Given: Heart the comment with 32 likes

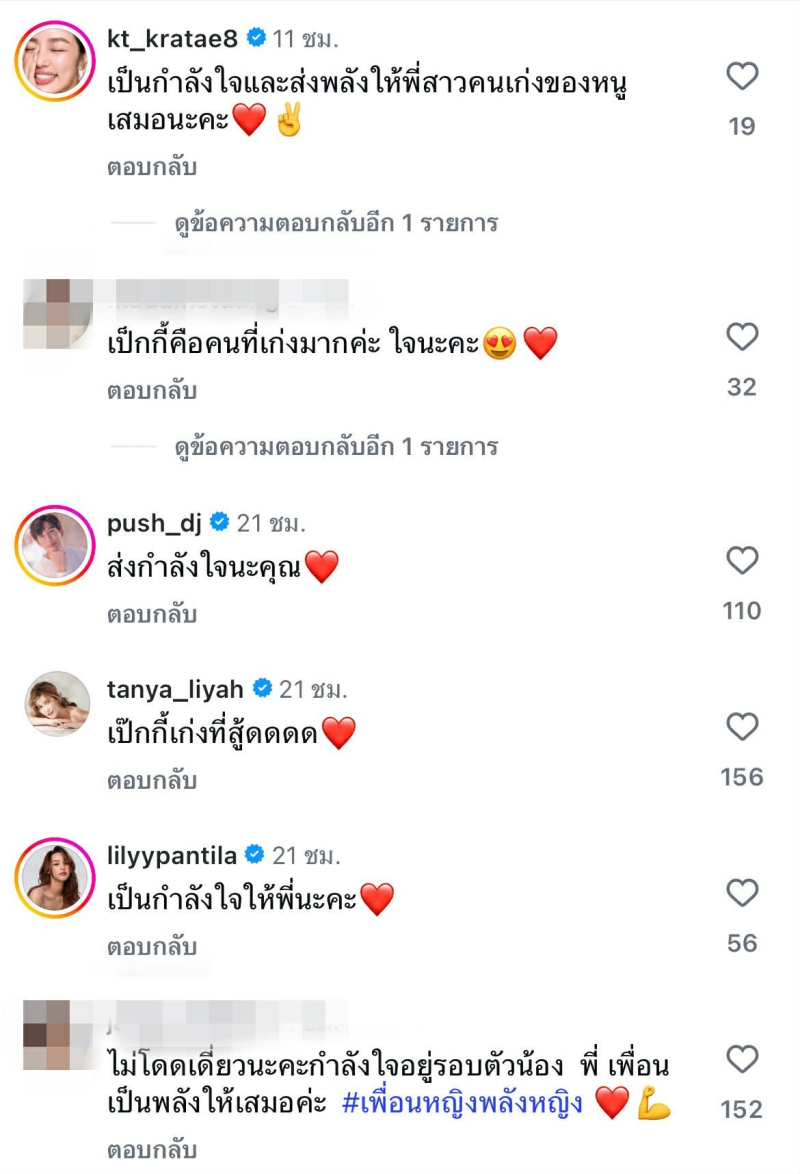Looking at the screenshot, I should point(742,337).
